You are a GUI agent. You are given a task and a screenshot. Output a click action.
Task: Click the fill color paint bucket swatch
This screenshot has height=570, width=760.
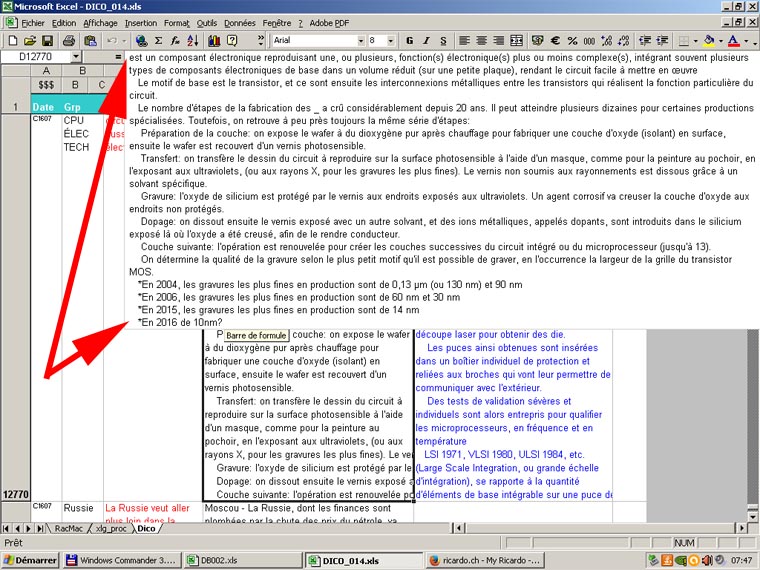click(709, 41)
